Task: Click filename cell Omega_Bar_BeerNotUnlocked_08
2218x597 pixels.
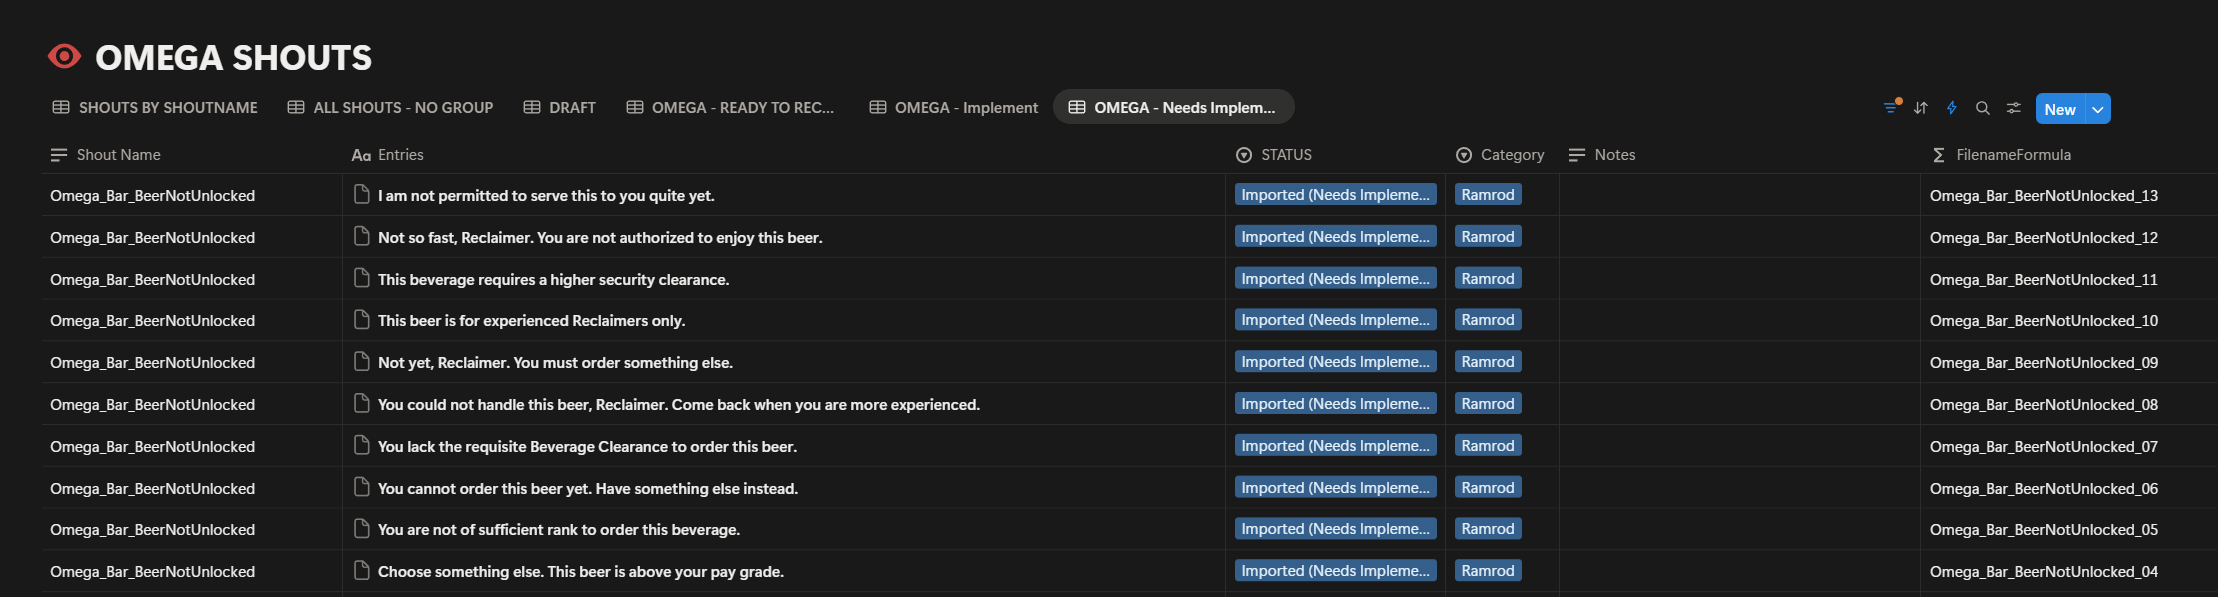Action: [x=2068, y=404]
